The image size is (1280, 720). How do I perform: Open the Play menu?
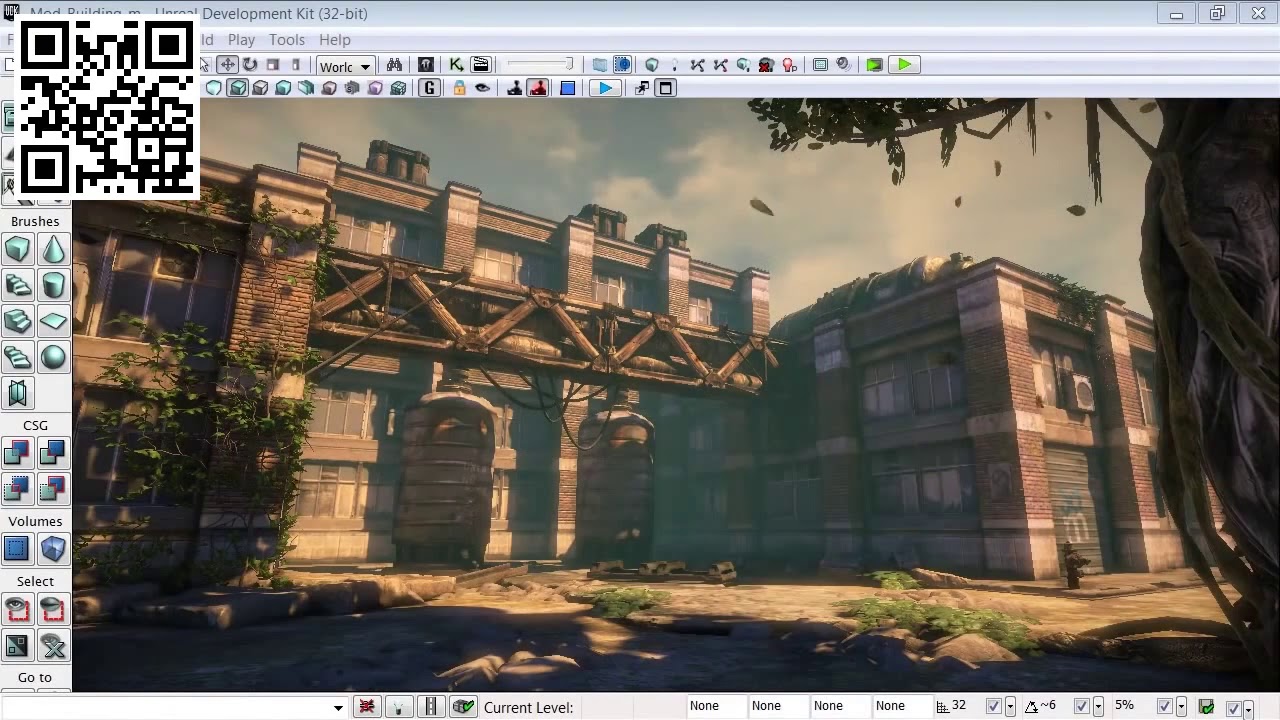point(241,40)
